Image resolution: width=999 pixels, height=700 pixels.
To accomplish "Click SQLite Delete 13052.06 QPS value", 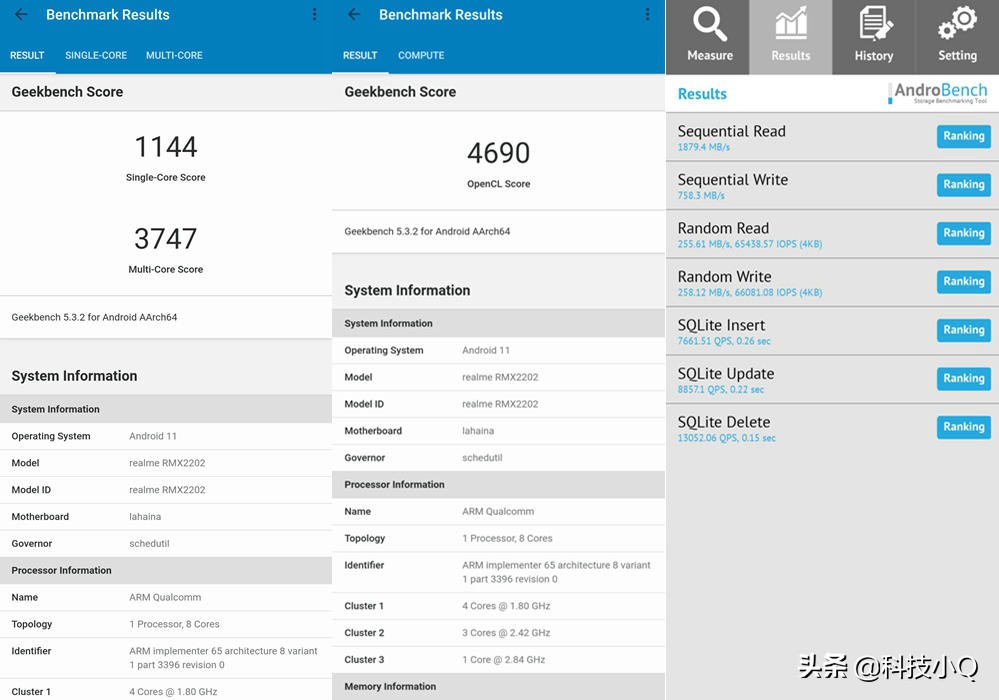I will (726, 438).
